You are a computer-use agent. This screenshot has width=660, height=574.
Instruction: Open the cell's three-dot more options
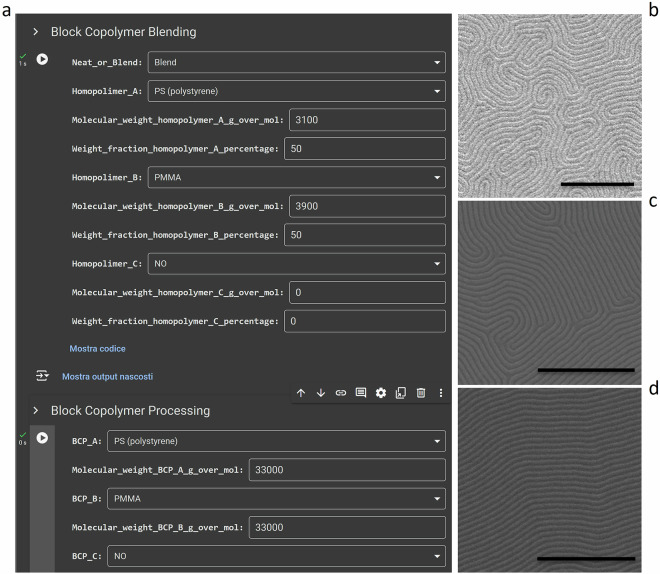440,393
